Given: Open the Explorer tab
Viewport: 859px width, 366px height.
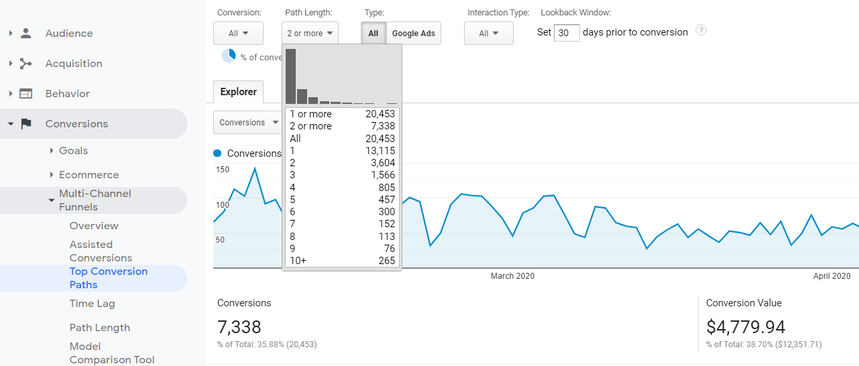Looking at the screenshot, I should 238,92.
